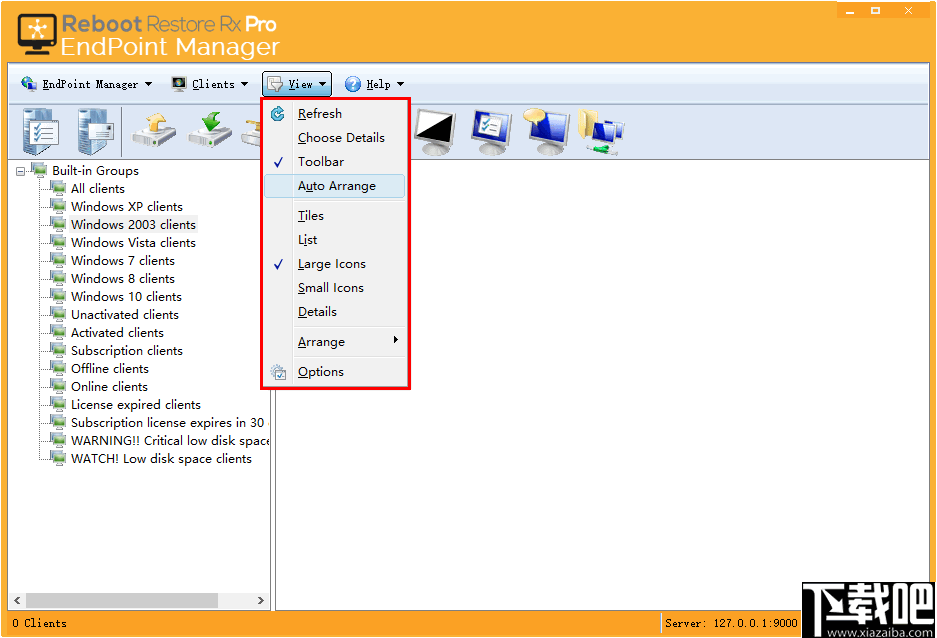Click the icon beside License expired clients
The image size is (937, 638).
tap(58, 404)
